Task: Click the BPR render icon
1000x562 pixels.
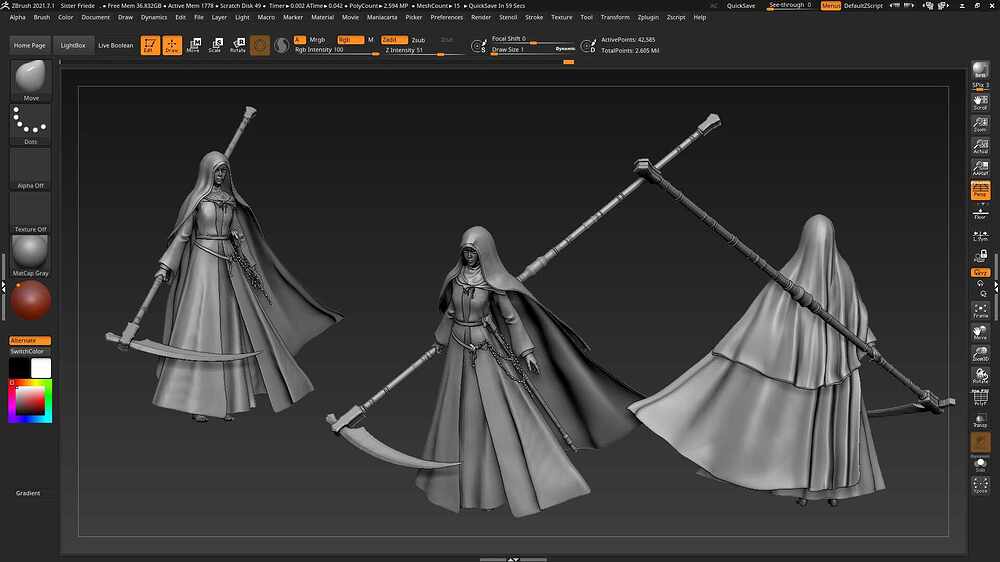Action: (980, 70)
